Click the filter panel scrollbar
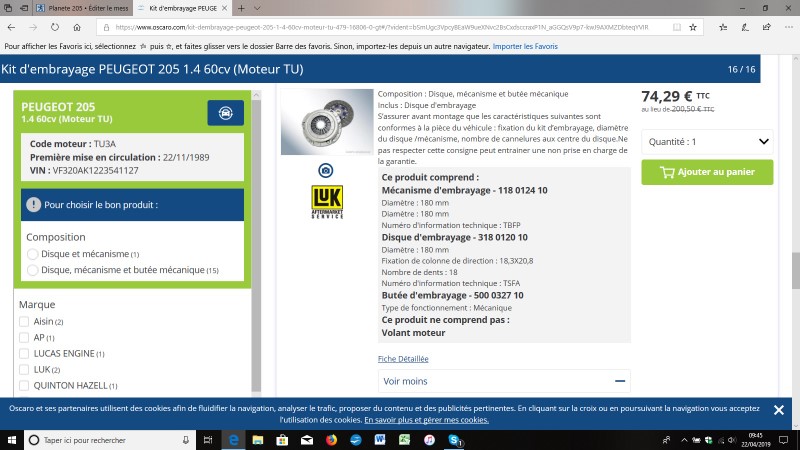 tap(256, 245)
